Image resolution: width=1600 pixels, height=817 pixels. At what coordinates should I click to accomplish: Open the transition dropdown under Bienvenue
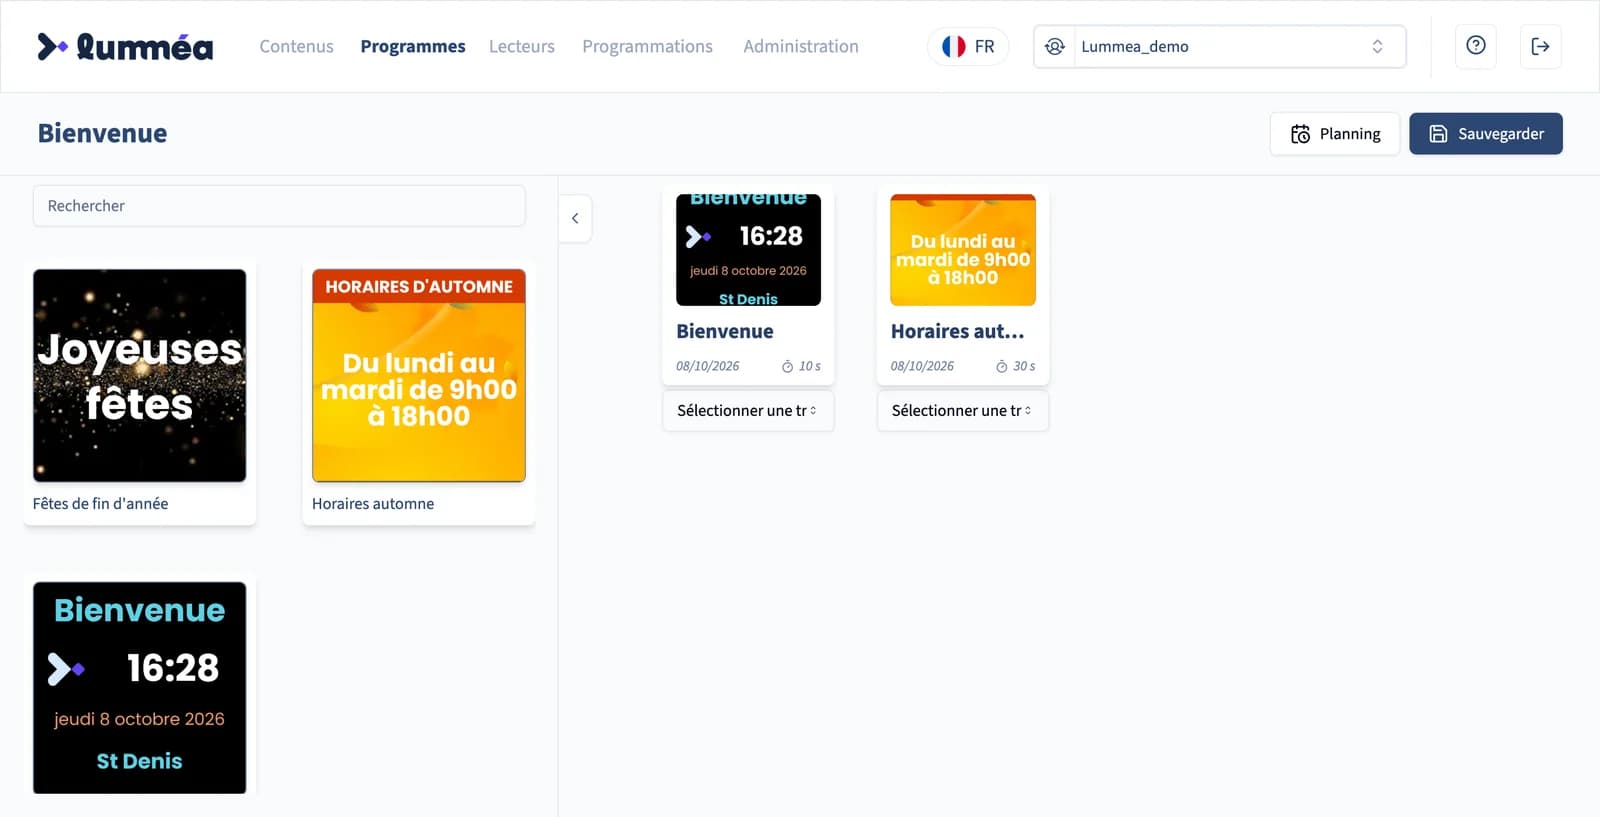pos(748,410)
